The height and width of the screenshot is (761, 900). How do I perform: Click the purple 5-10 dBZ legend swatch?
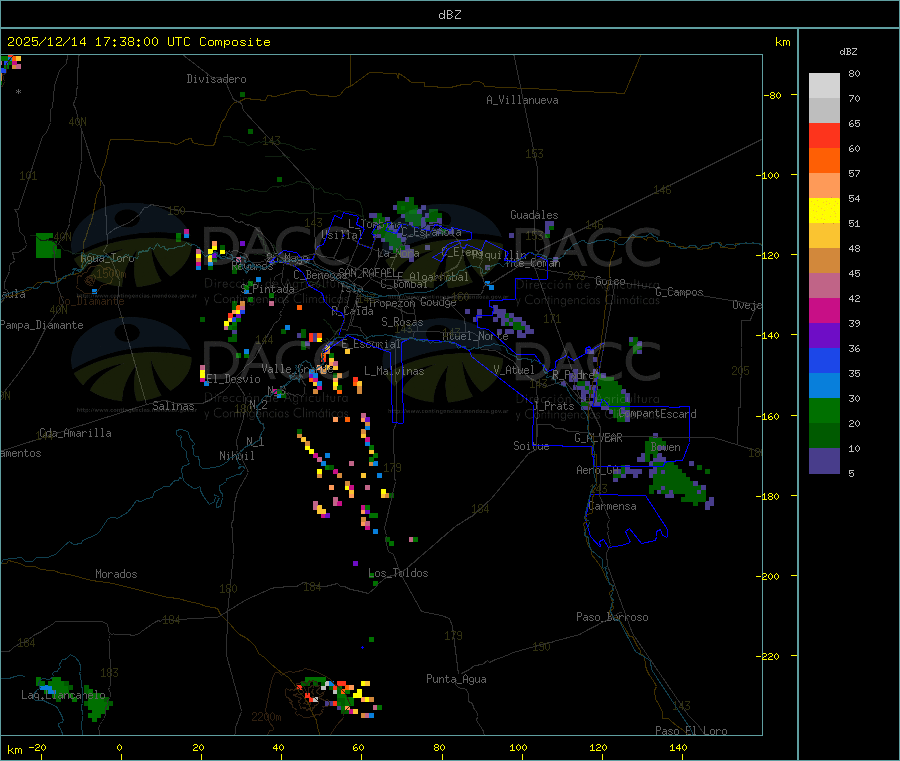[824, 461]
